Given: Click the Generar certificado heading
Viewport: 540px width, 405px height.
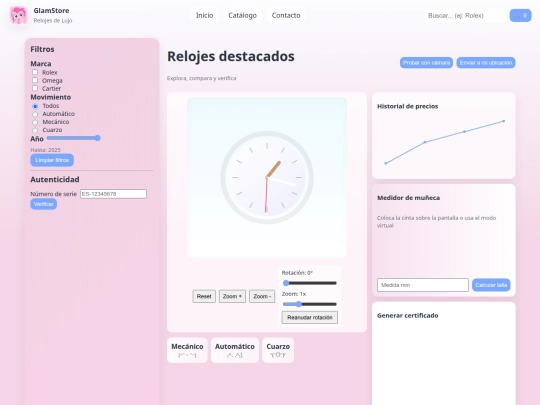Looking at the screenshot, I should coord(407,316).
